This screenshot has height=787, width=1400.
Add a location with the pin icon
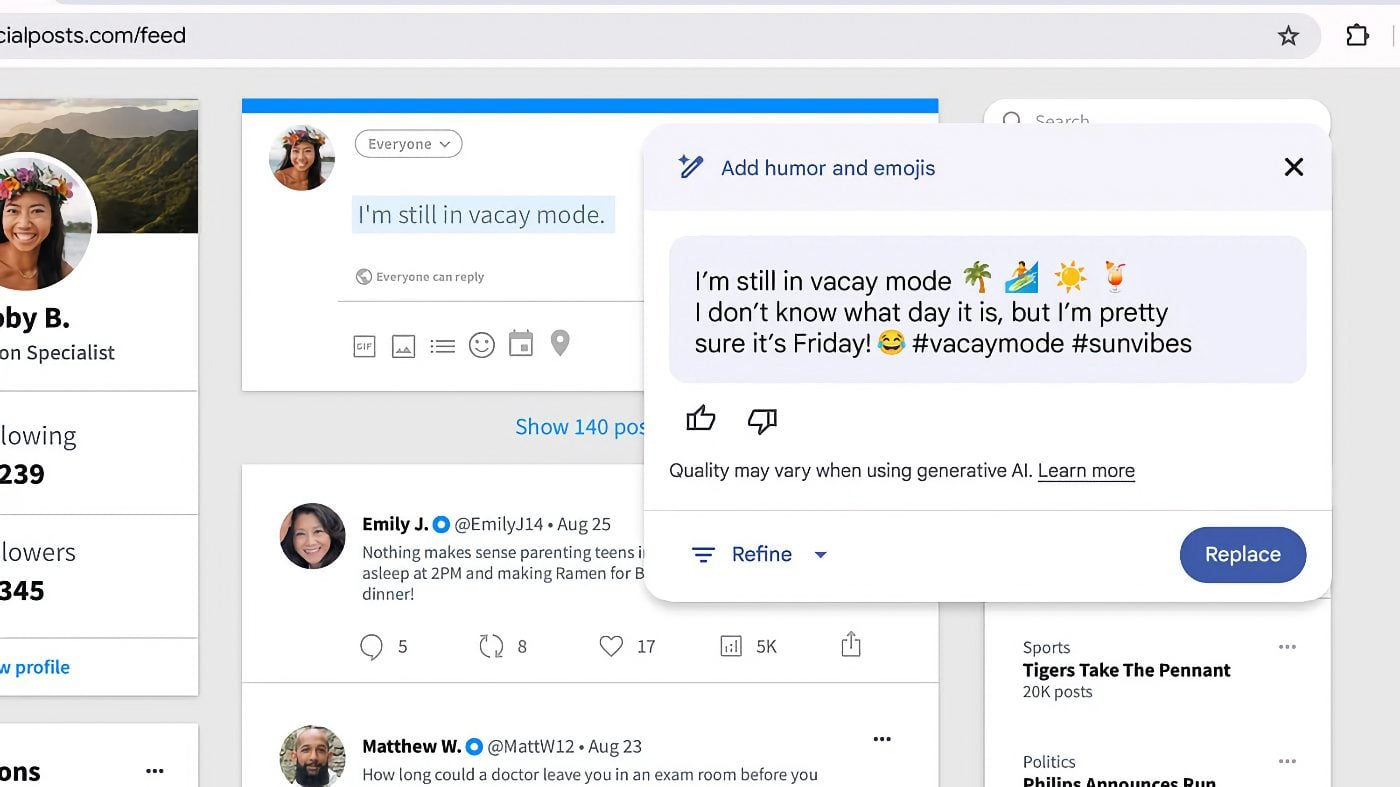point(560,344)
